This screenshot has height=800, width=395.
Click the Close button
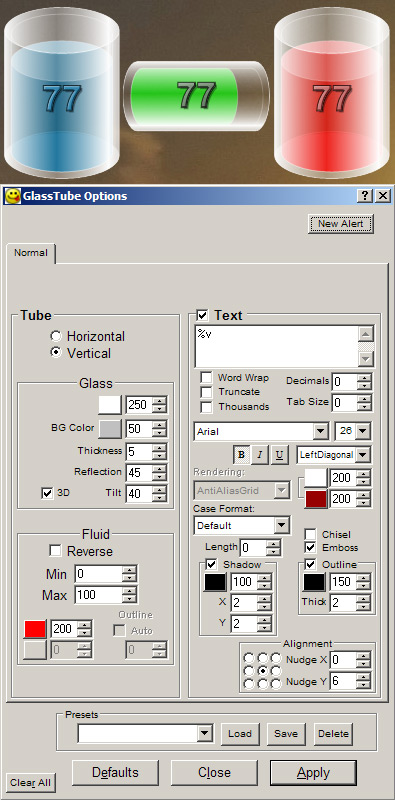click(214, 772)
